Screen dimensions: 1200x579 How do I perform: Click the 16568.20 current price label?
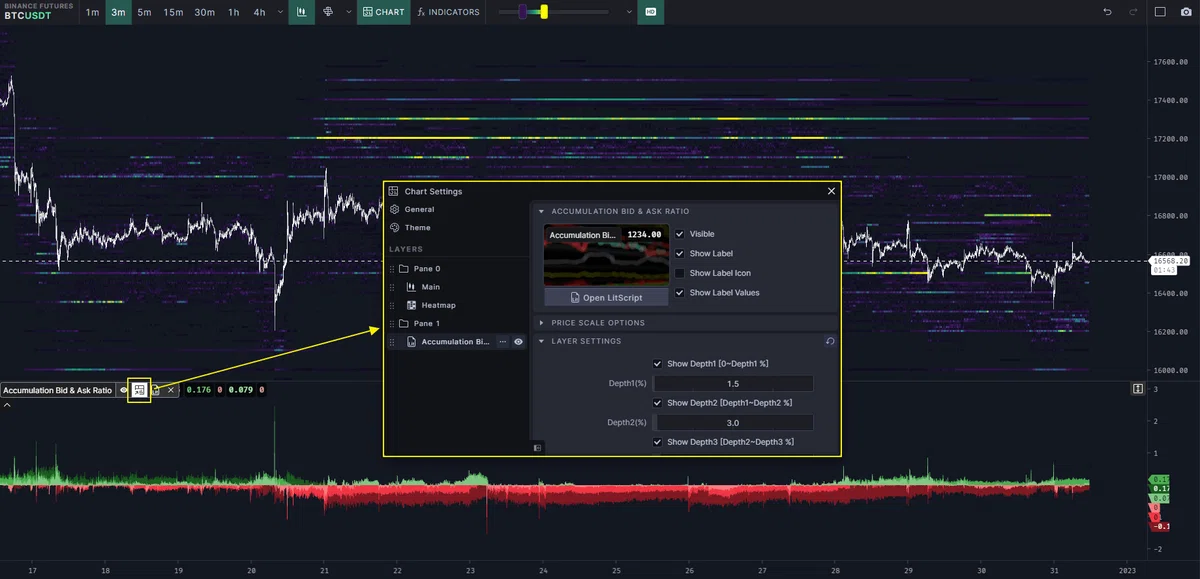[x=1170, y=261]
